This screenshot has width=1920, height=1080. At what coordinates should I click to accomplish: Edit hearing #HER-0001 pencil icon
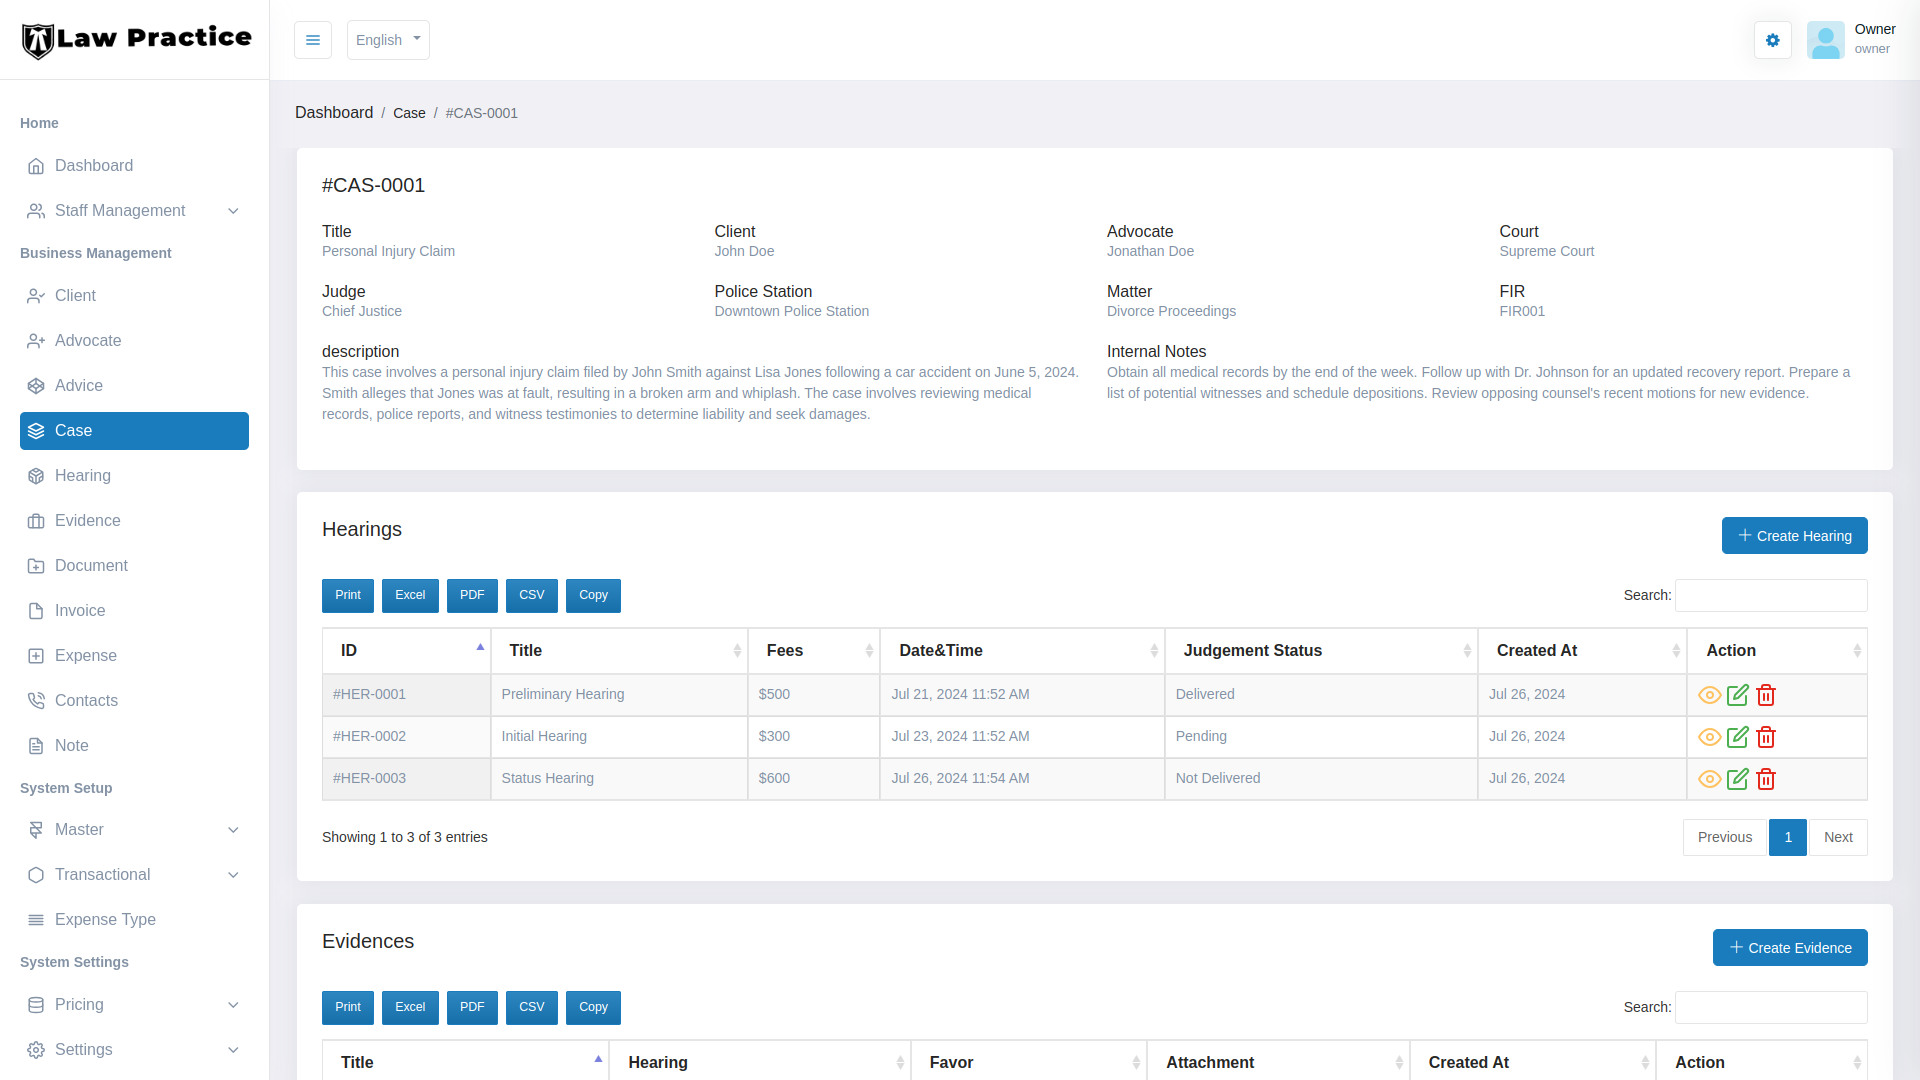[1738, 695]
